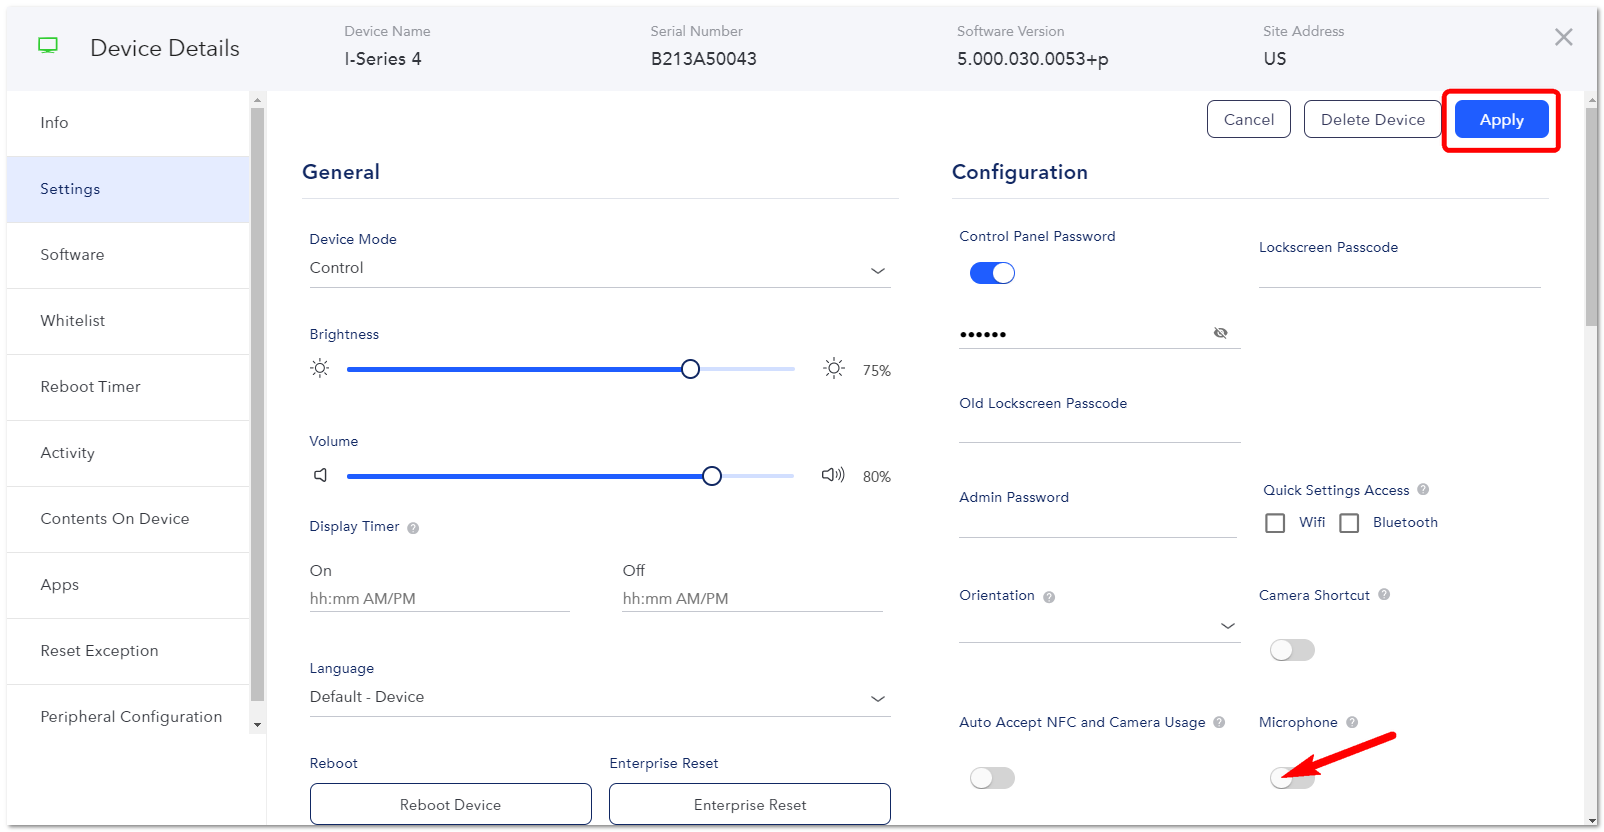1604x832 pixels.
Task: Check the Bluetooth quick settings checkbox
Action: (1349, 523)
